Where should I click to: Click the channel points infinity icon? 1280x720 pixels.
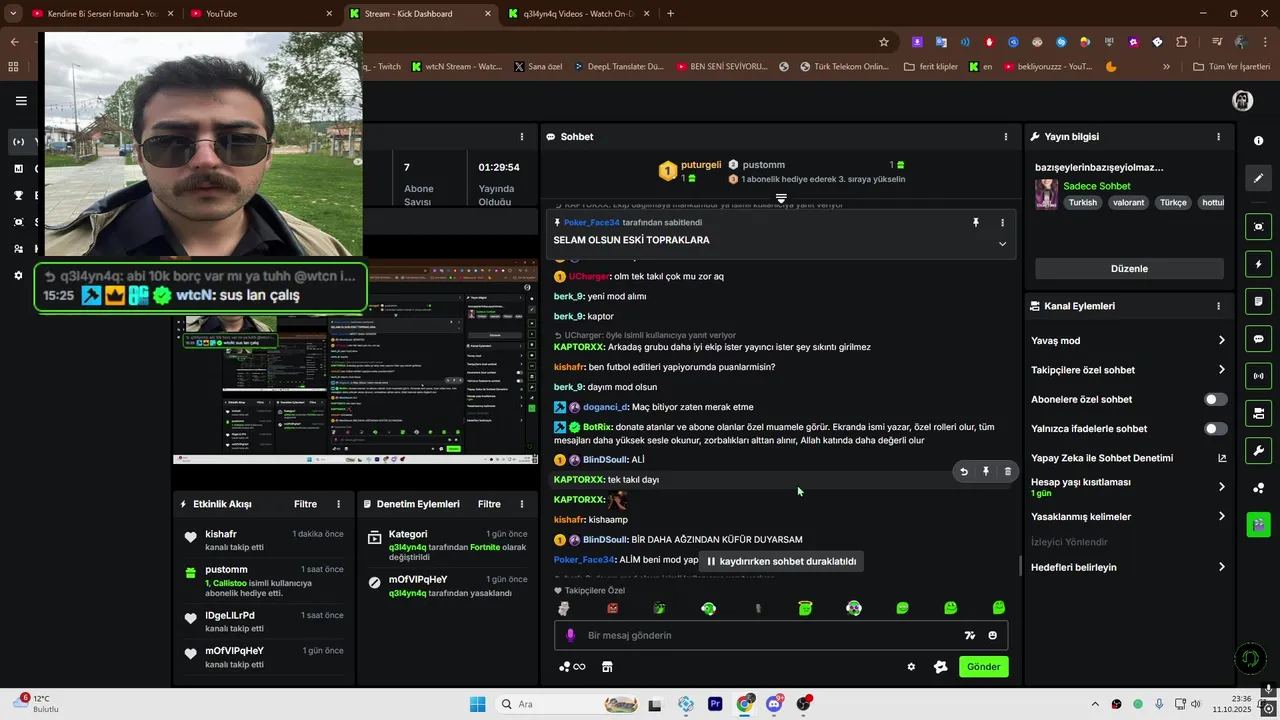[x=573, y=667]
